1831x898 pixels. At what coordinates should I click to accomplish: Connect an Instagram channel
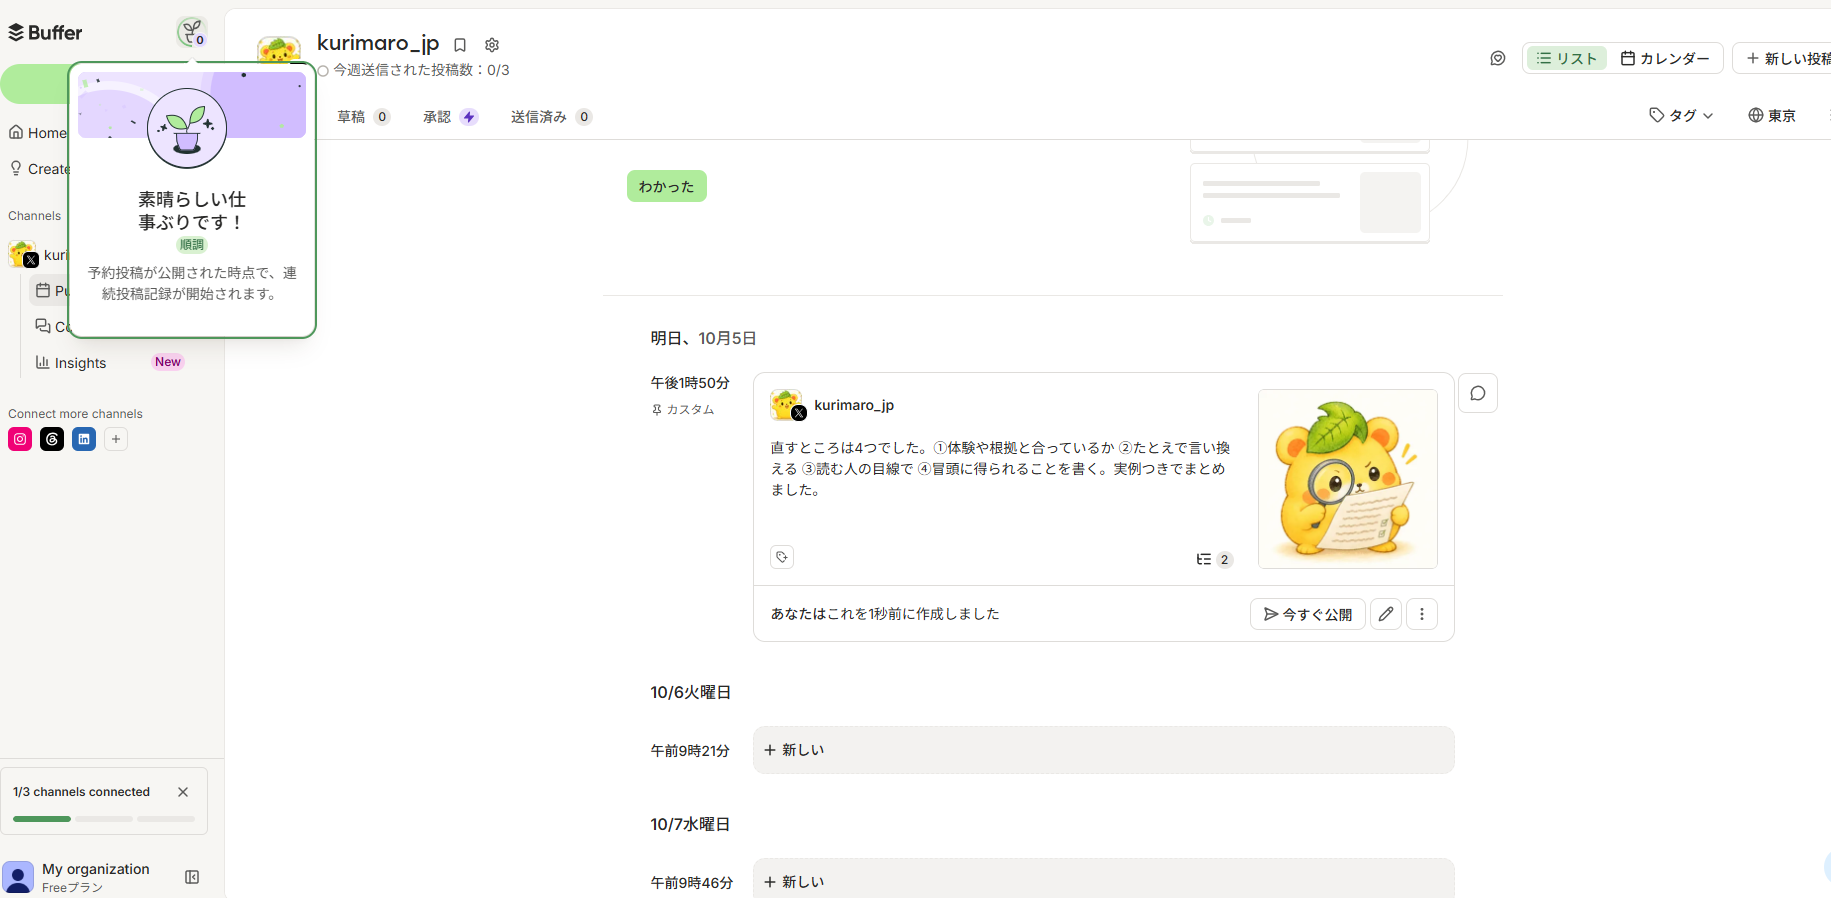coord(20,439)
